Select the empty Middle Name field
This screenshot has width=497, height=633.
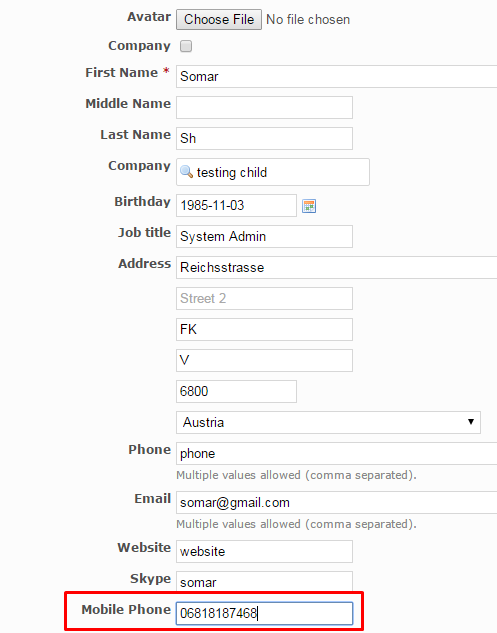(x=264, y=107)
